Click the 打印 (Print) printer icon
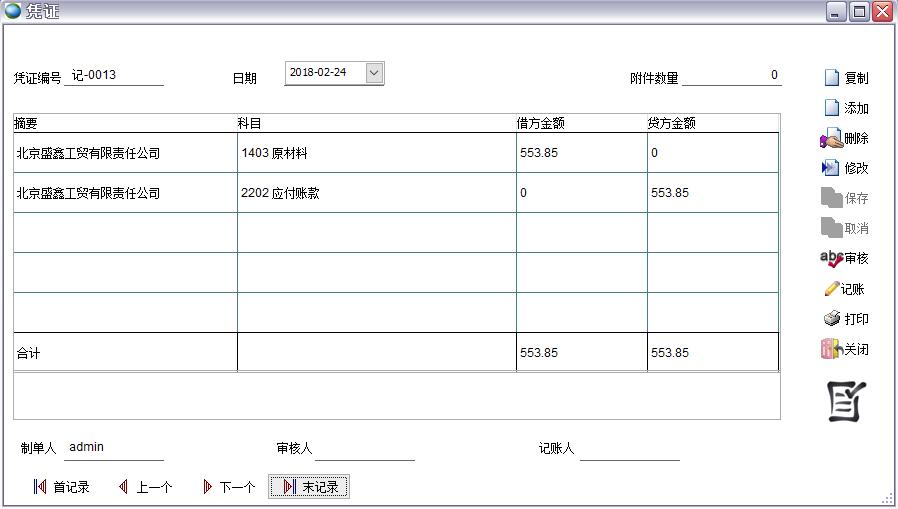Screen dimensions: 898x509 (831, 319)
